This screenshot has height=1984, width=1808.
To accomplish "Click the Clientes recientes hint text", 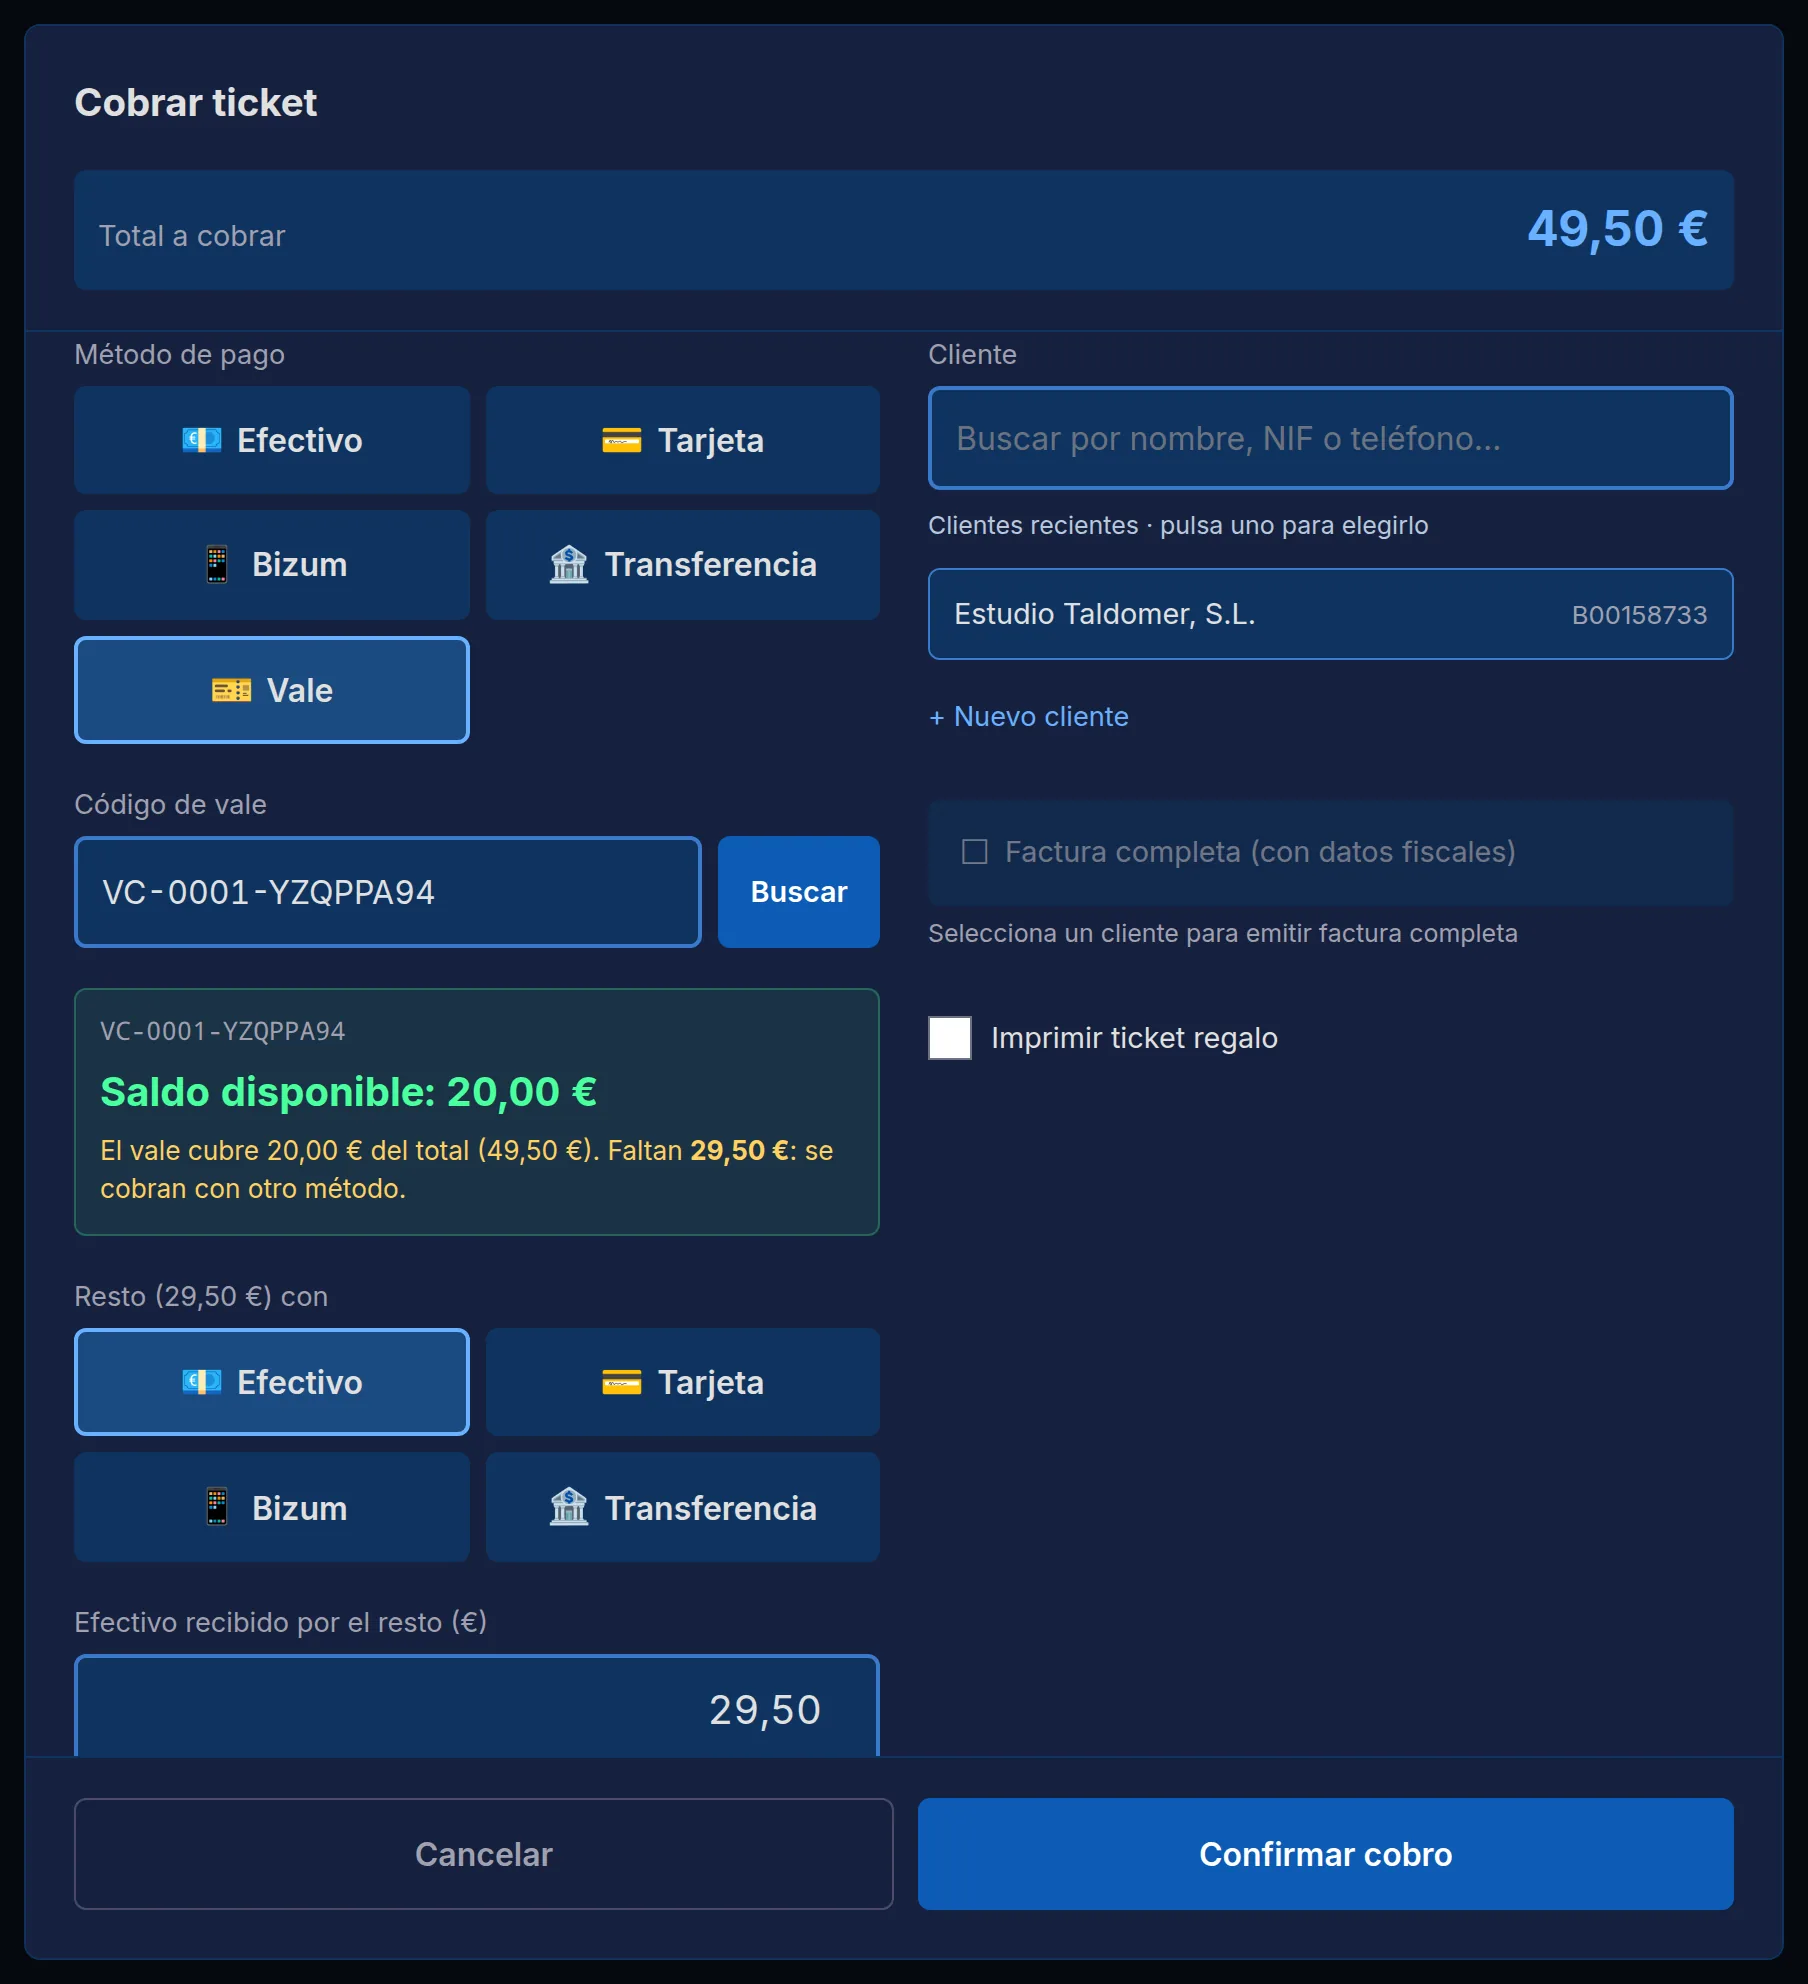I will (x=1178, y=525).
